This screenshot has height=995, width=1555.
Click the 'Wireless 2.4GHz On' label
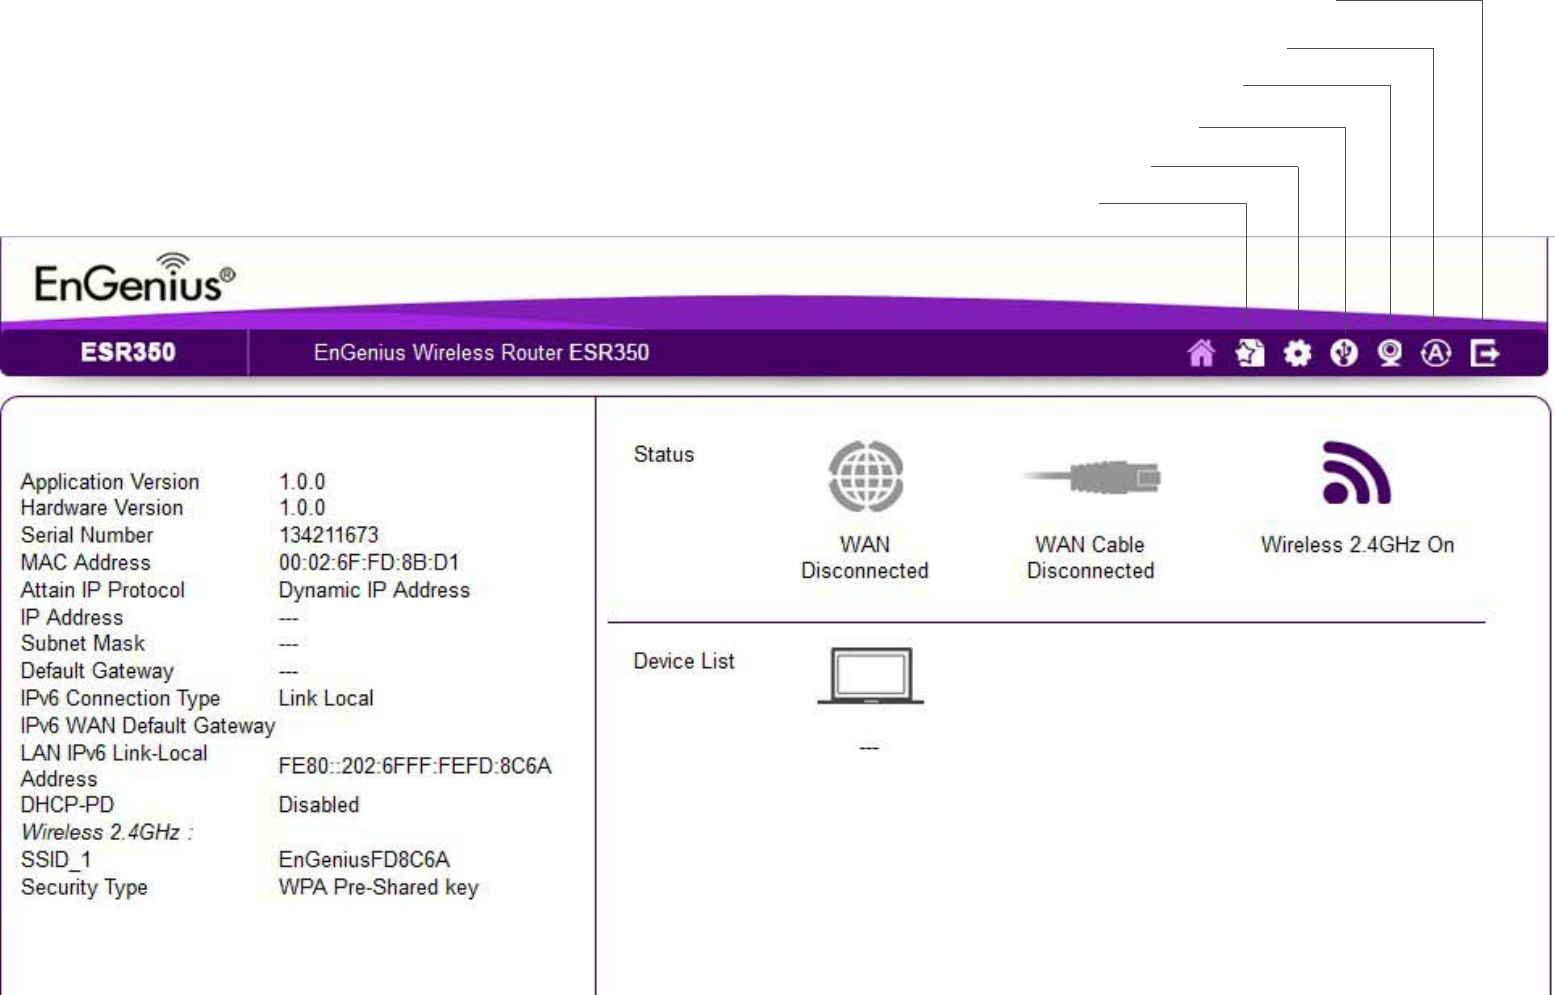[x=1357, y=545]
